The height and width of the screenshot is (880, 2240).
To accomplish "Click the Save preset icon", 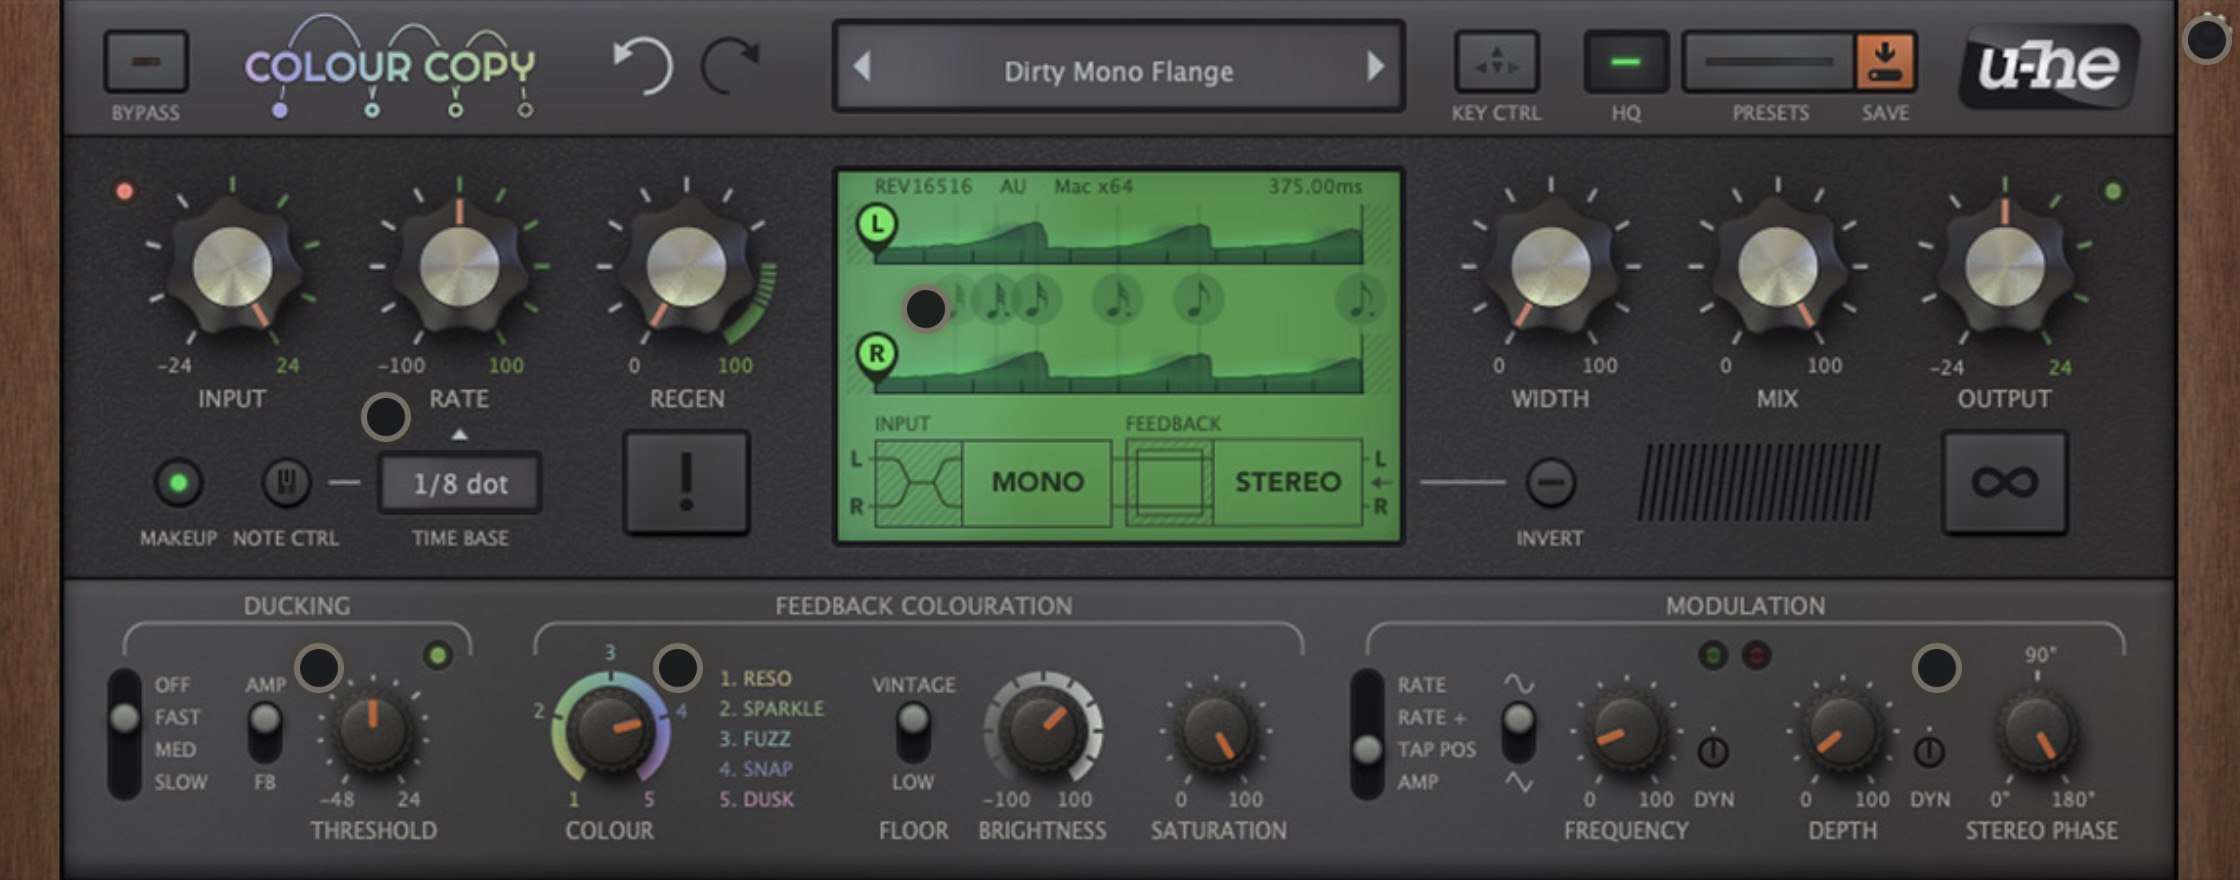I will coord(1884,62).
